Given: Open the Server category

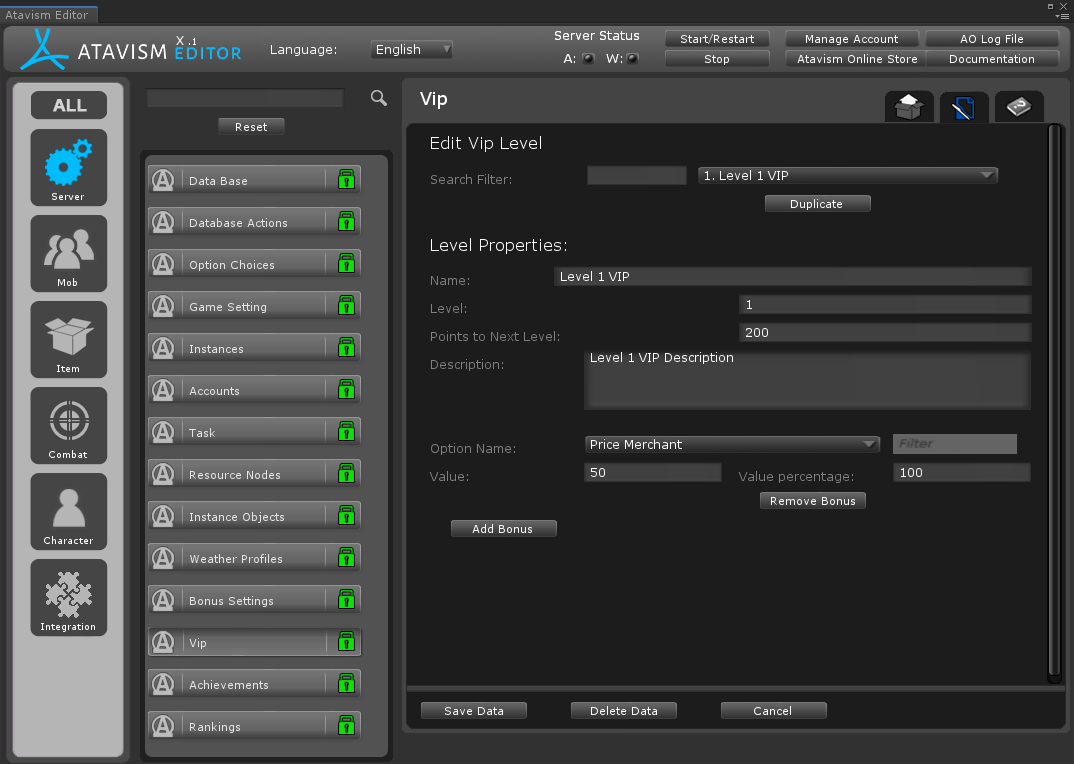Looking at the screenshot, I should (x=68, y=167).
